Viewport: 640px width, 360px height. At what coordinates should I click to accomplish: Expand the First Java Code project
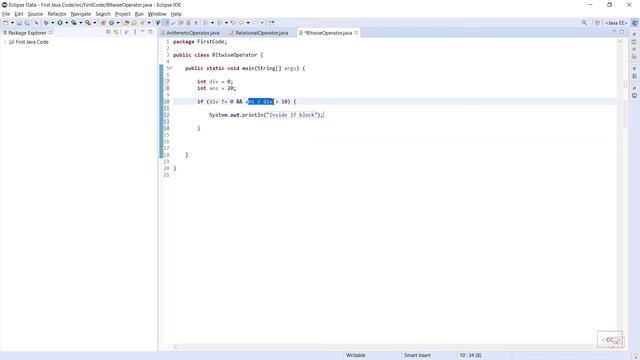pyautogui.click(x=5, y=42)
